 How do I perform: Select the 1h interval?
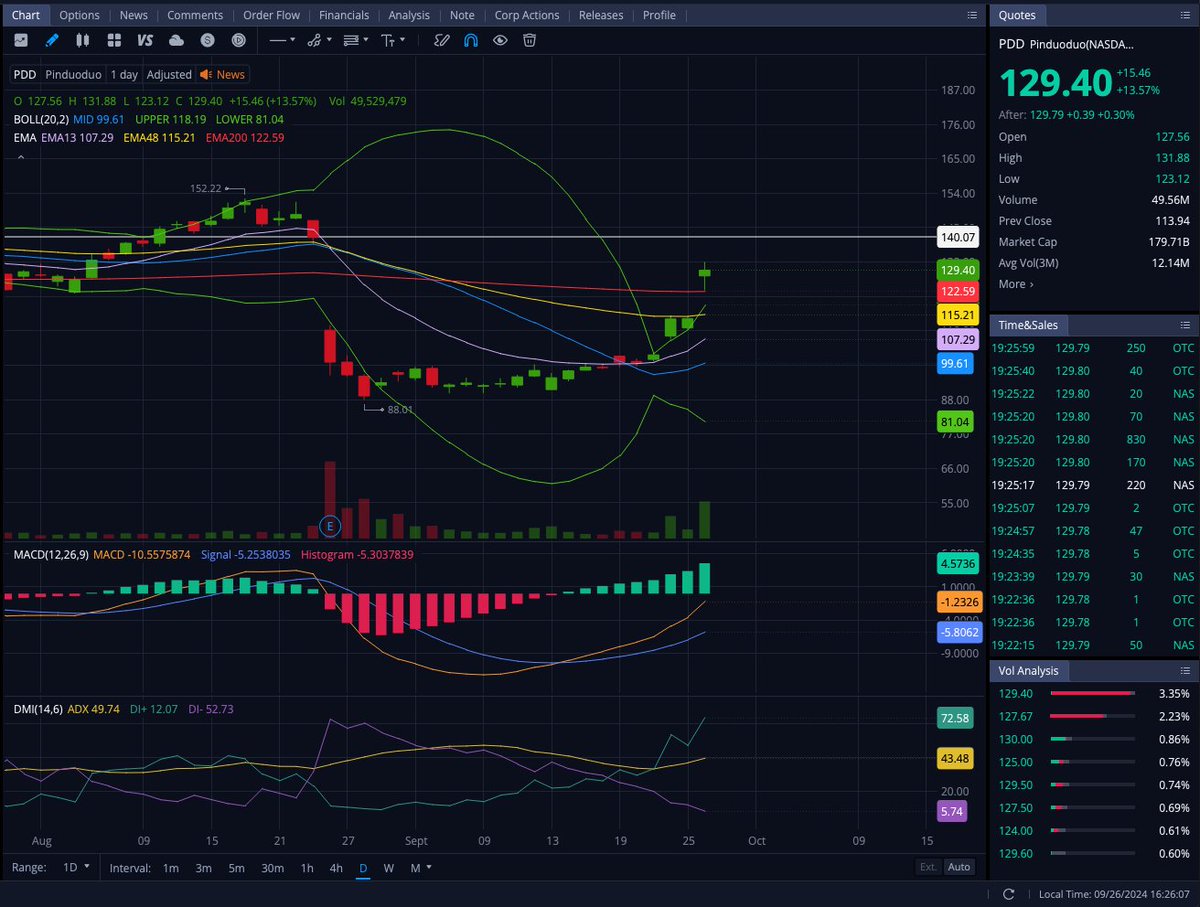coord(307,868)
